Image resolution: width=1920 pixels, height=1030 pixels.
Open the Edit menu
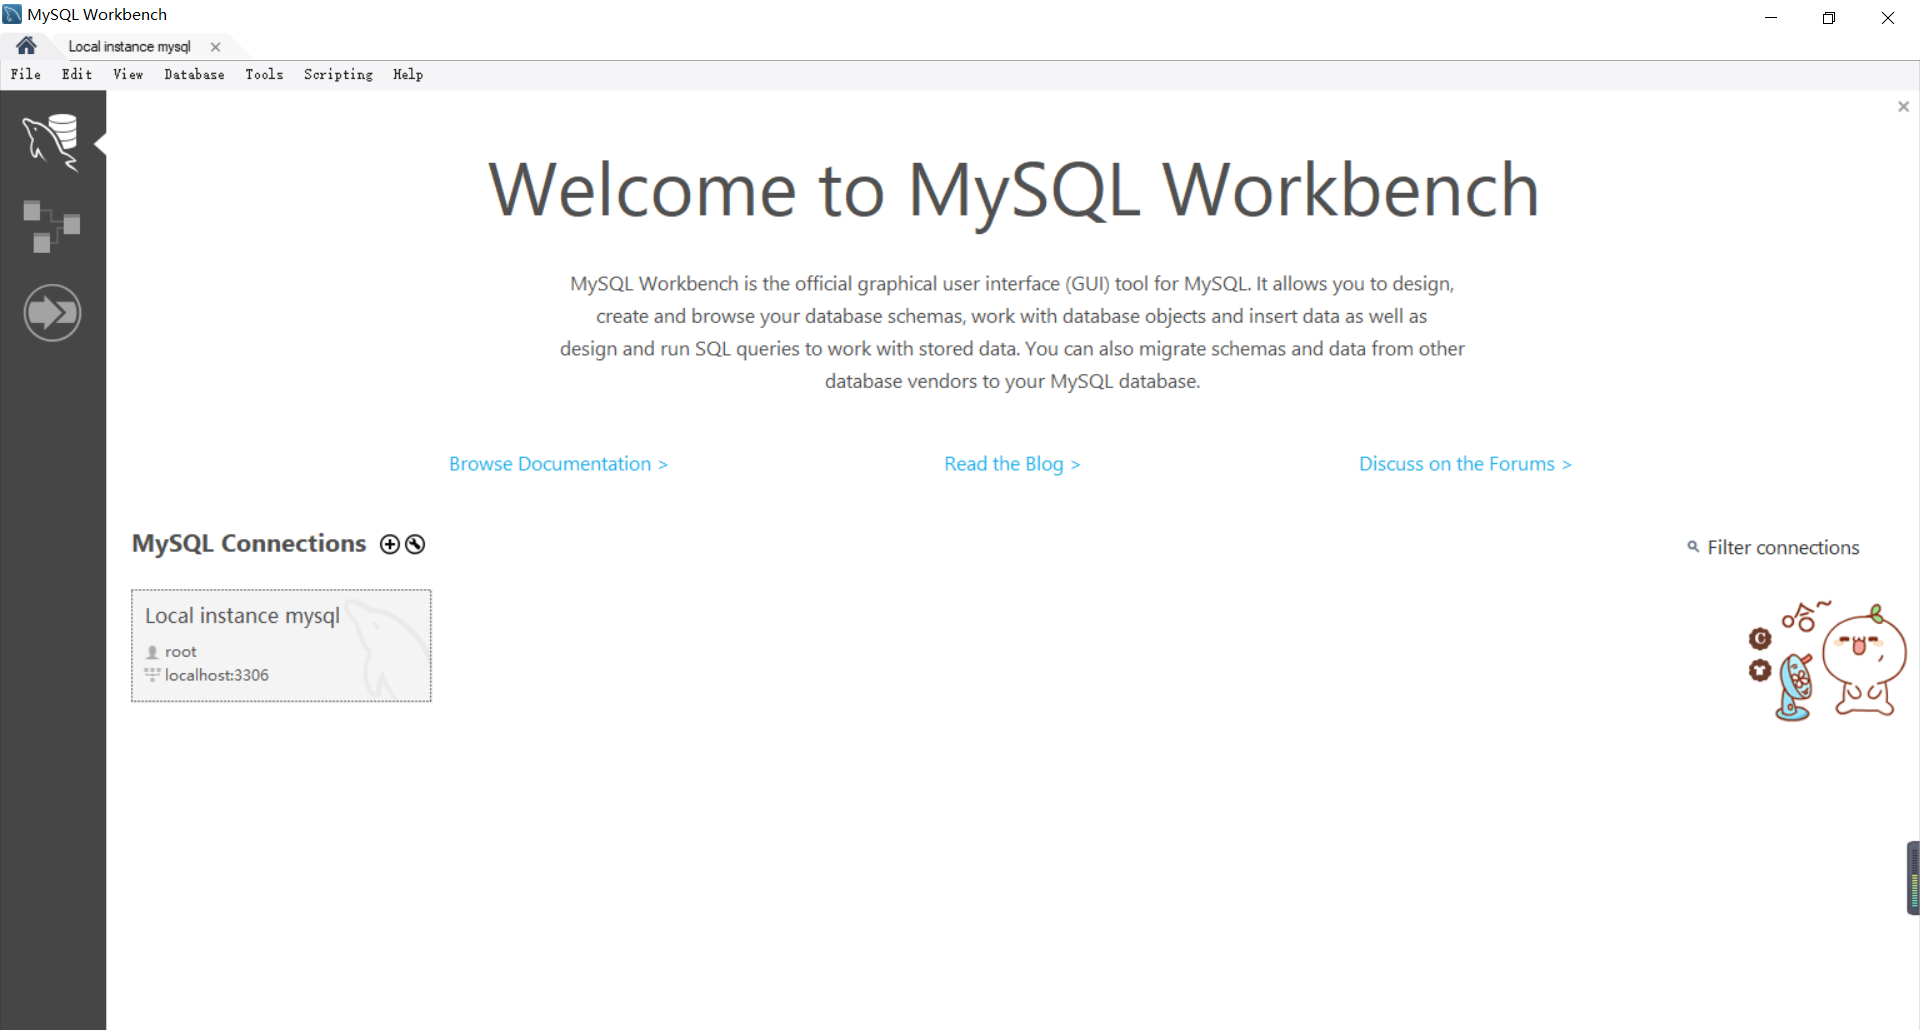coord(77,75)
